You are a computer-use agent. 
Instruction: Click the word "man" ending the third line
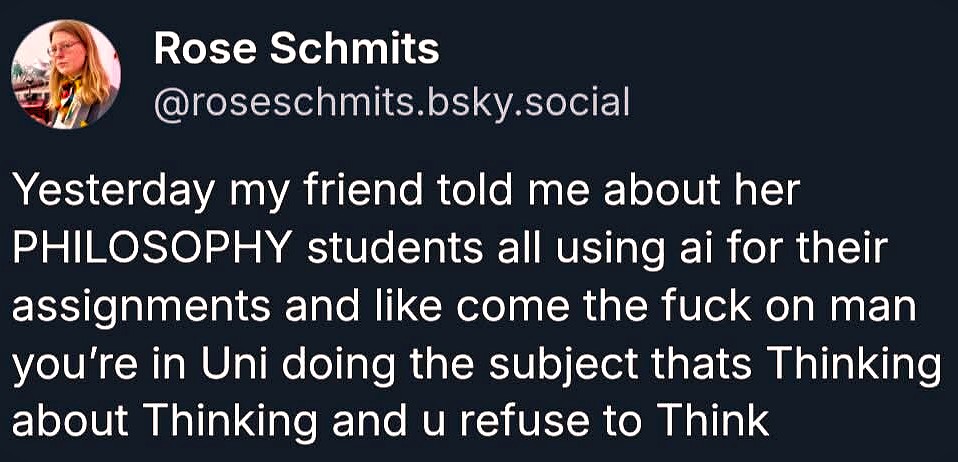(876, 309)
